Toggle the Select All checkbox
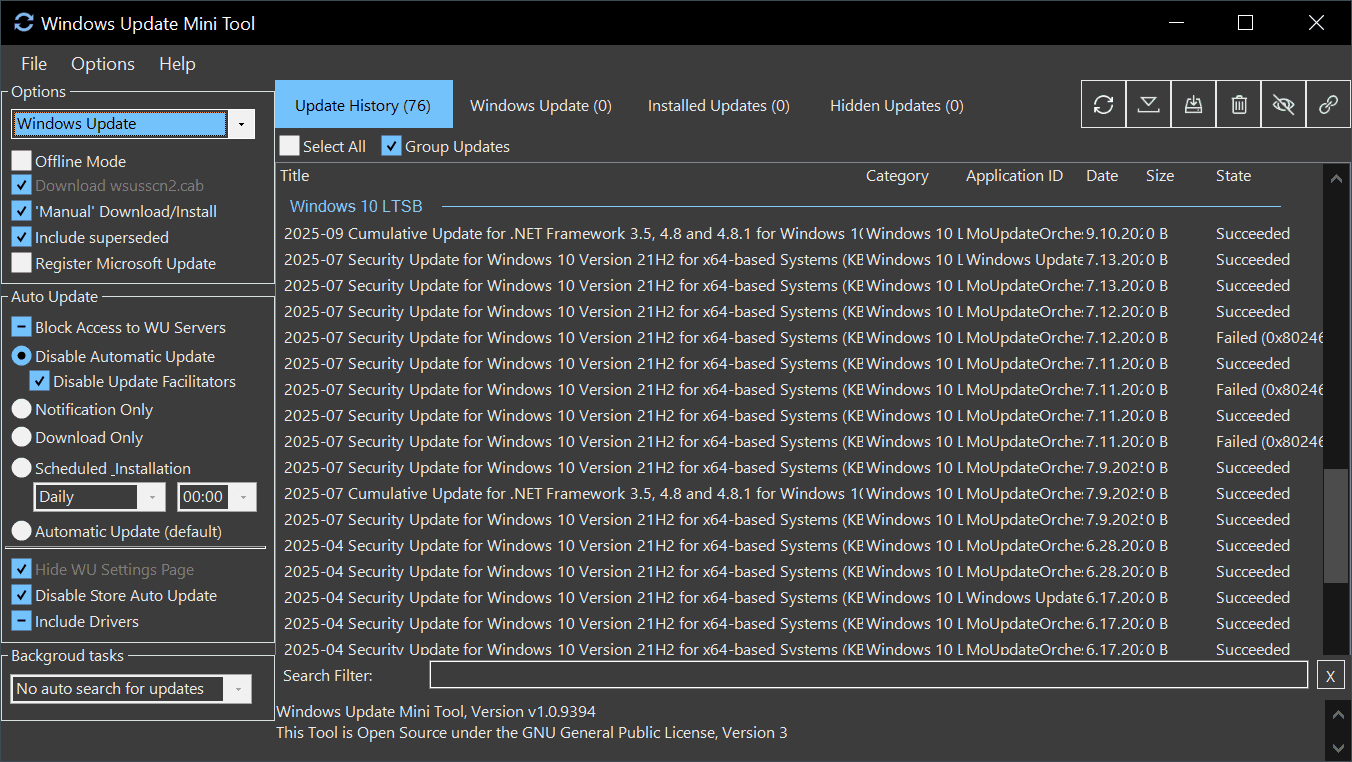 [290, 146]
